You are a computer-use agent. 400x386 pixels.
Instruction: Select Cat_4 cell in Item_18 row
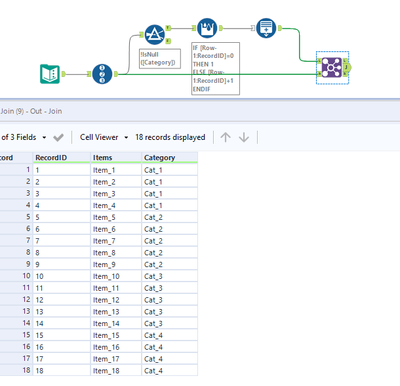click(170, 371)
